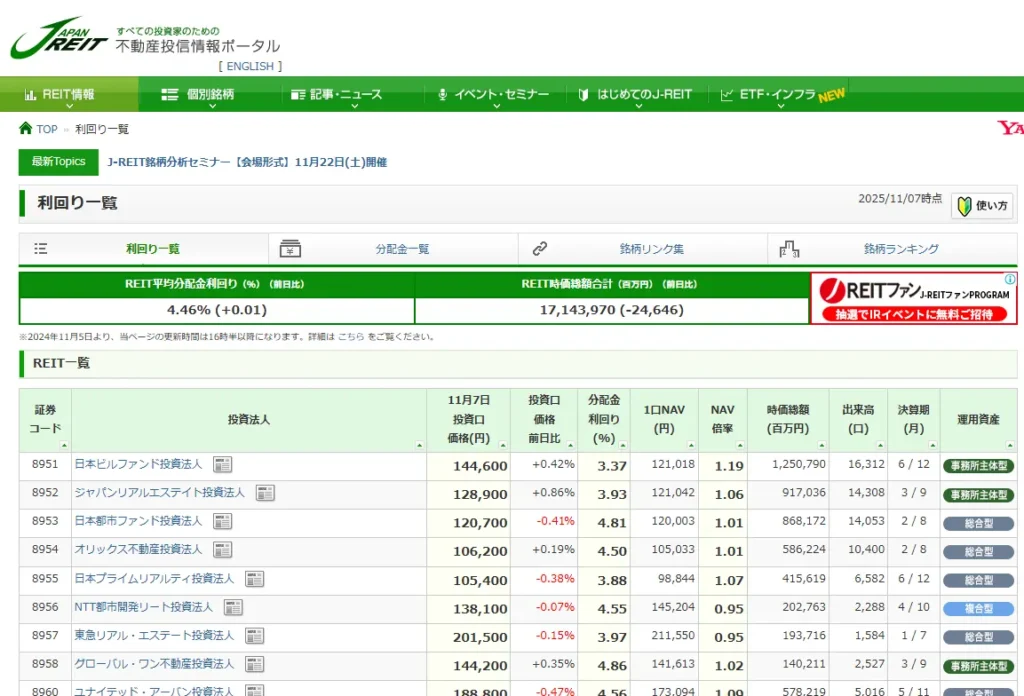The height and width of the screenshot is (696, 1024).
Task: Click the ENGLISH site link
Action: click(x=249, y=66)
